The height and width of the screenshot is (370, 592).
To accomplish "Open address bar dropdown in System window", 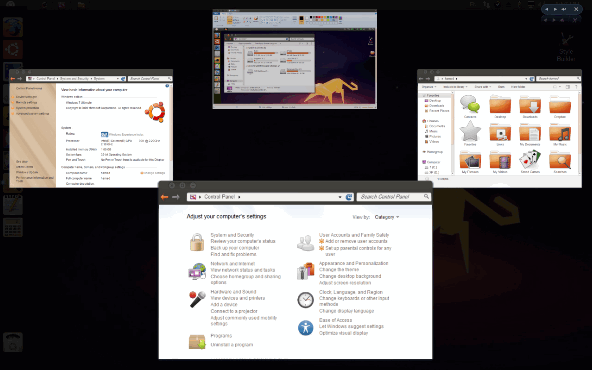I will click(117, 79).
